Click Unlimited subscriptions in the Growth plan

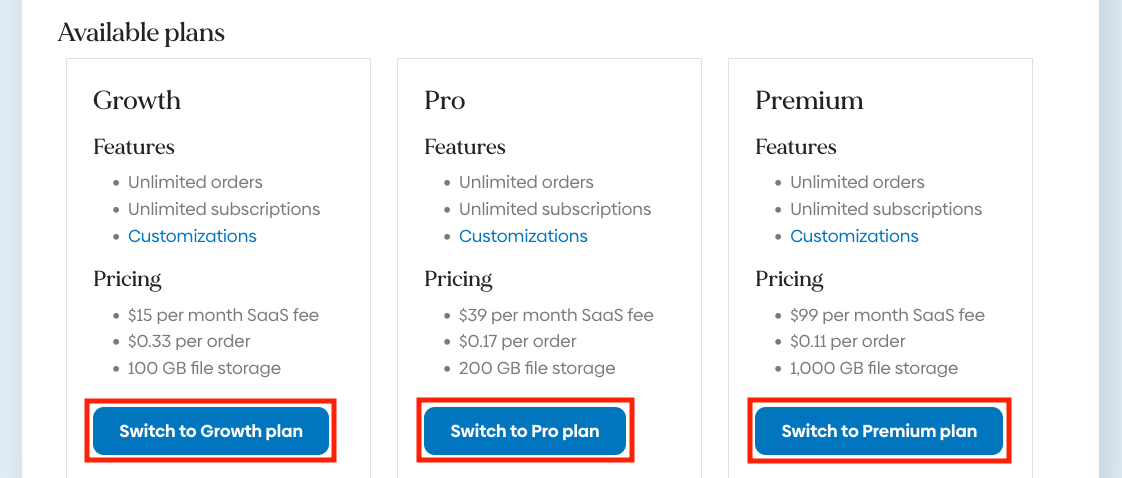coord(224,209)
